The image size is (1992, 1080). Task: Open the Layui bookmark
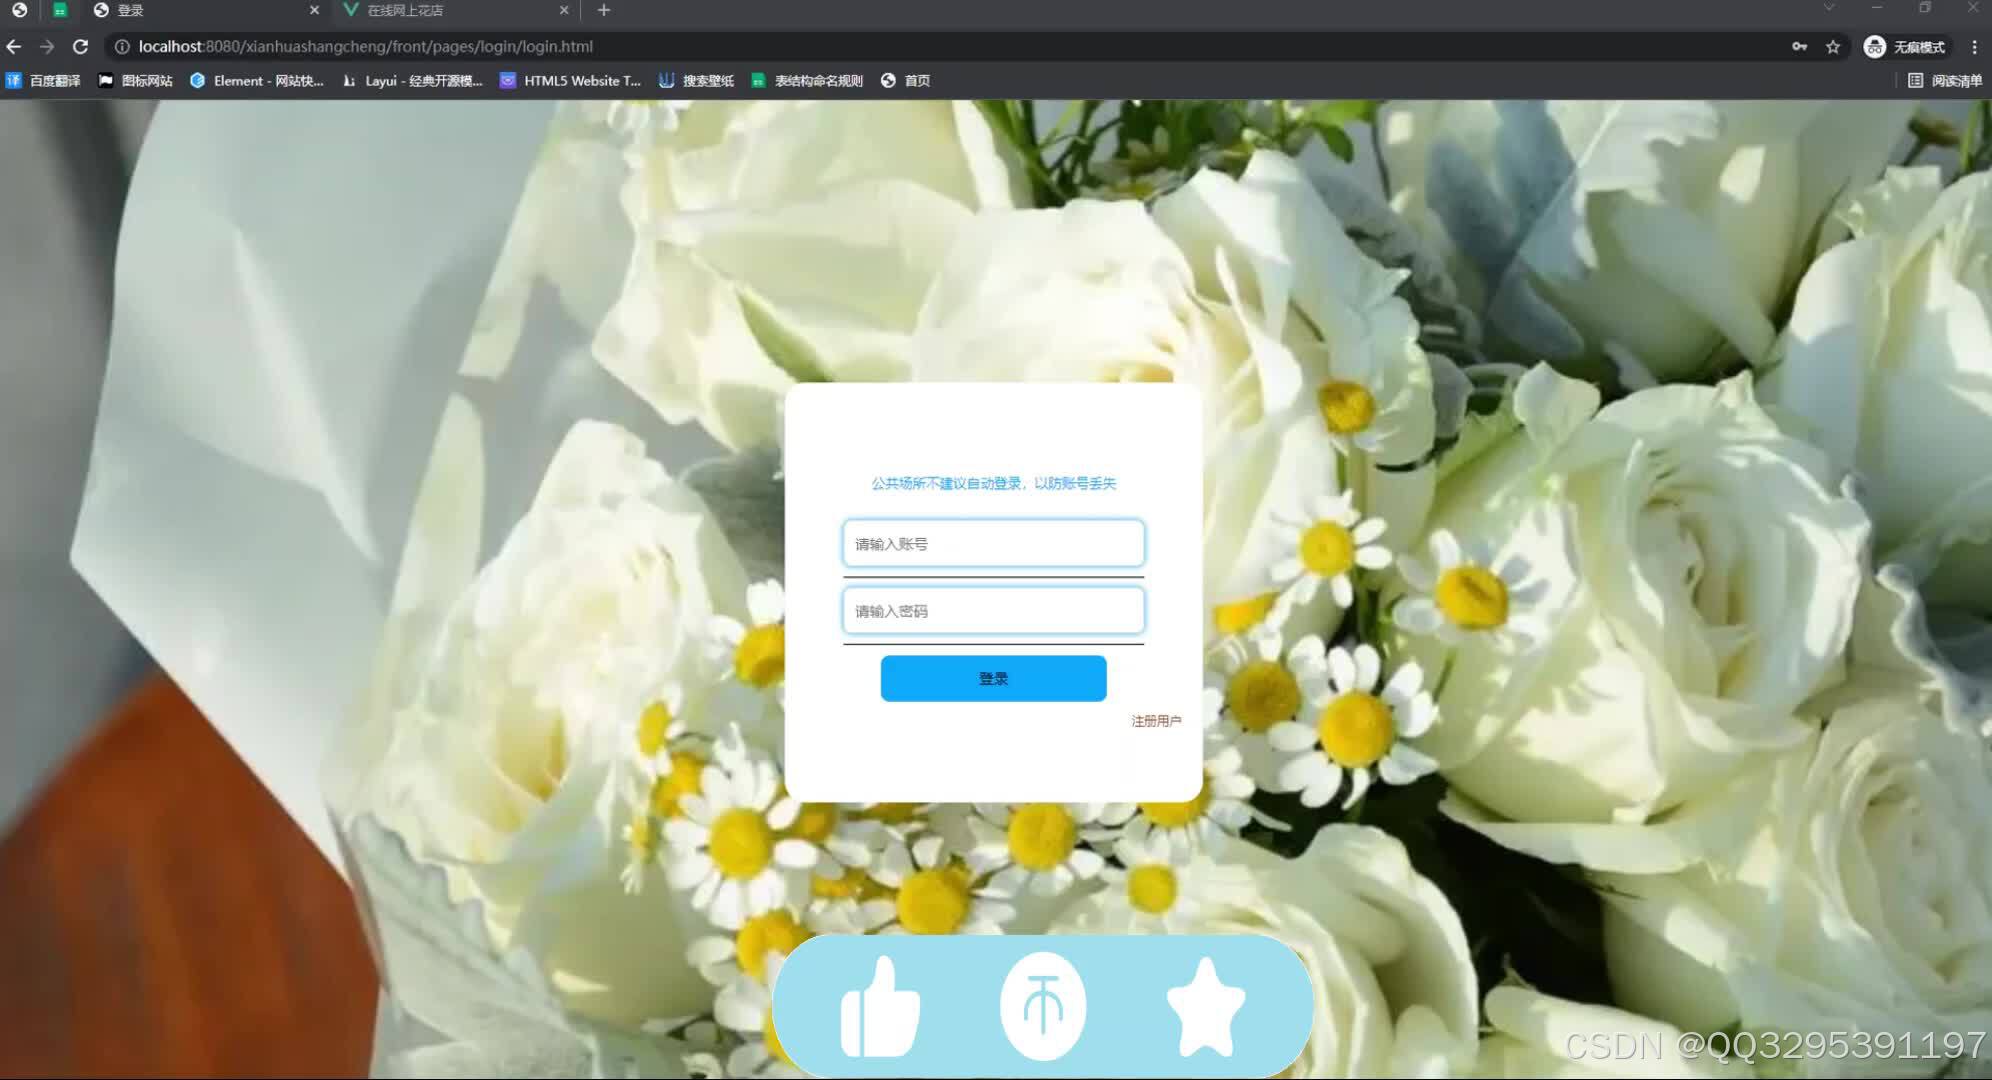coord(412,81)
